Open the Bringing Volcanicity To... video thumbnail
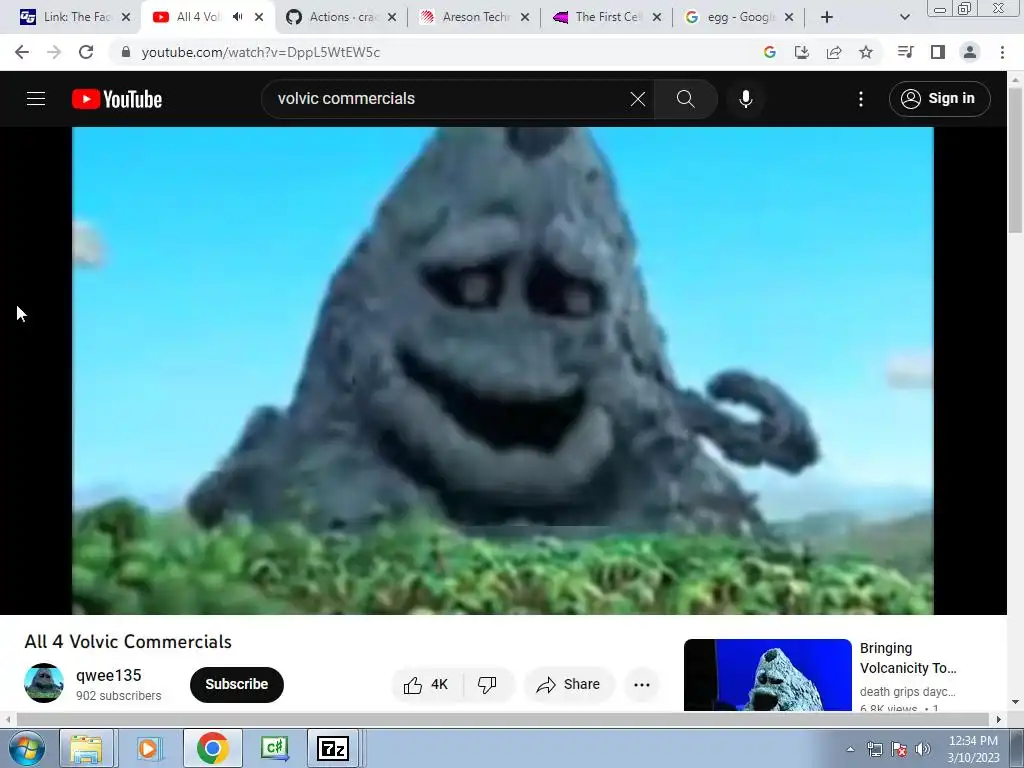 pos(767,675)
